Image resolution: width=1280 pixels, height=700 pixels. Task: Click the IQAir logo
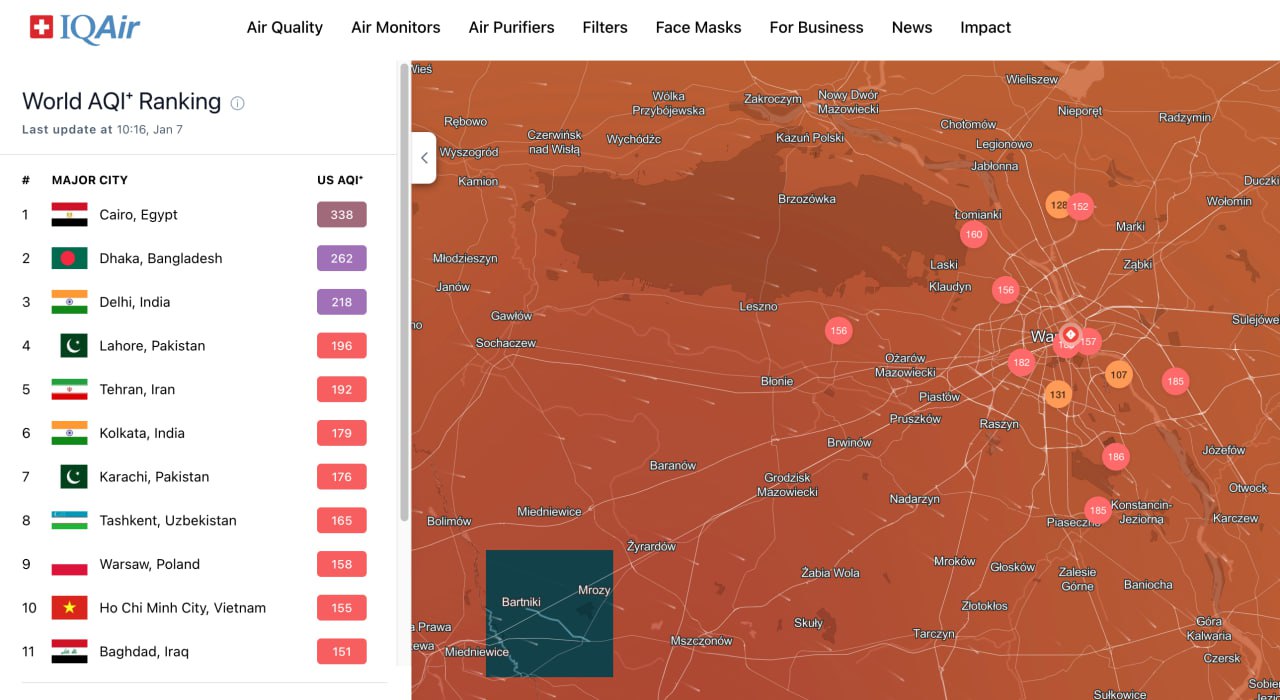click(85, 28)
